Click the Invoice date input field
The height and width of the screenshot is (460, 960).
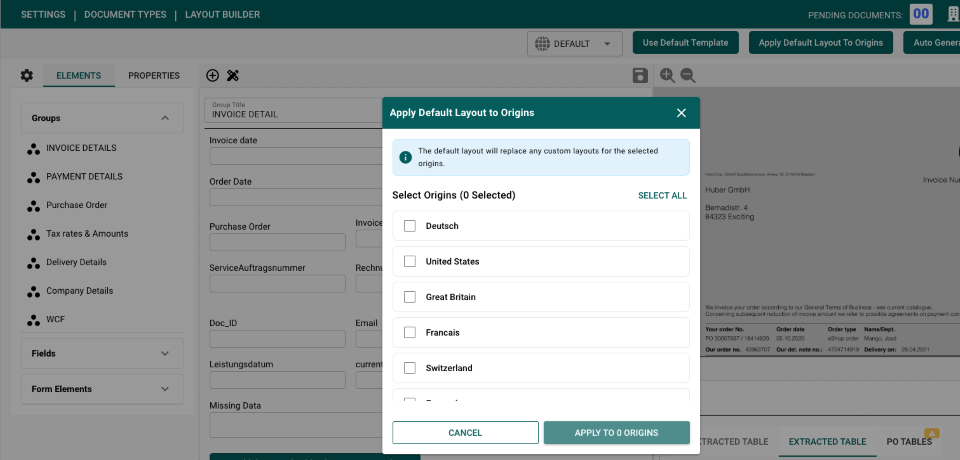coord(277,156)
